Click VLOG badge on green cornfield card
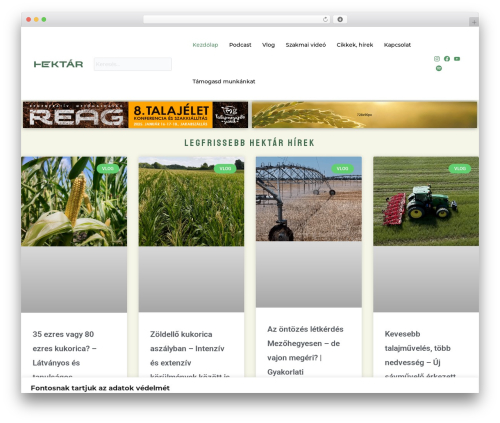This screenshot has width=500, height=423. tap(225, 169)
